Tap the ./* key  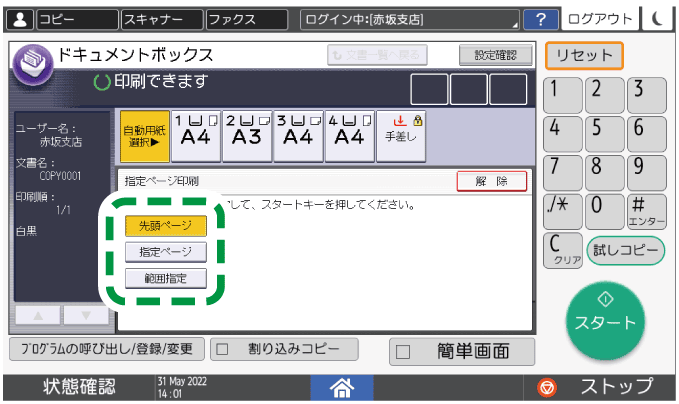coord(563,211)
